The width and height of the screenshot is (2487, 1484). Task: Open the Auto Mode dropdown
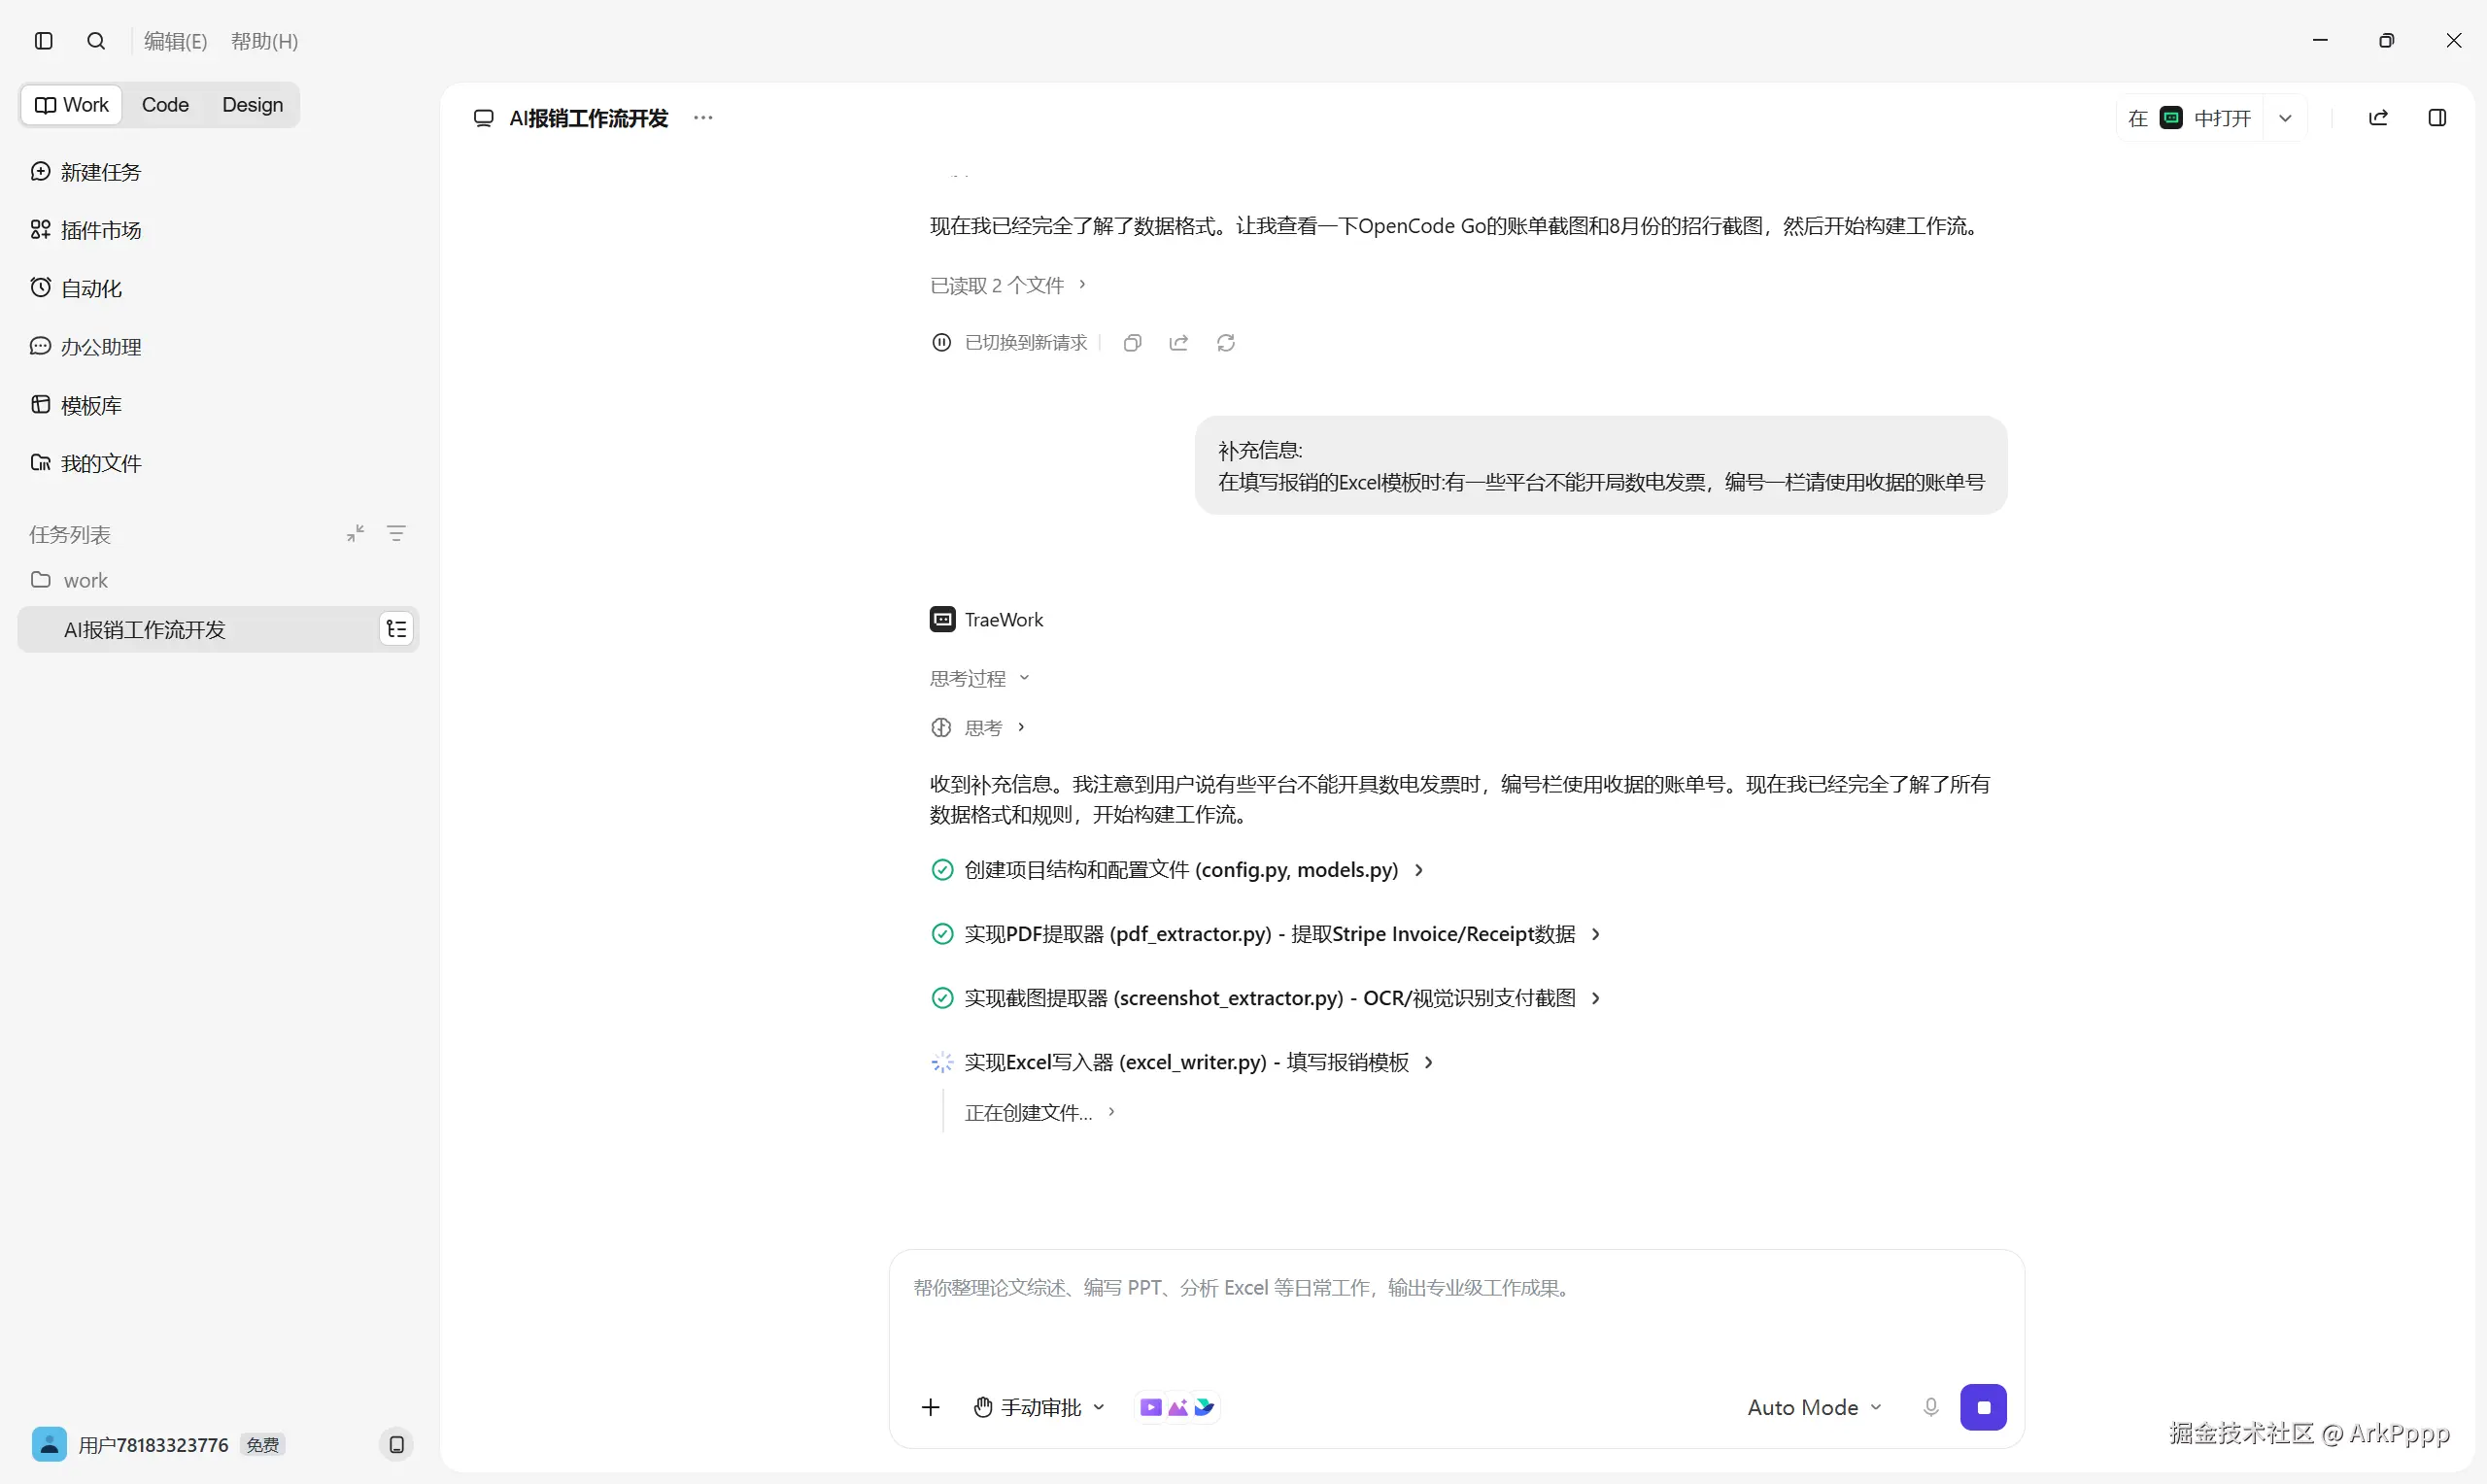(1814, 1407)
